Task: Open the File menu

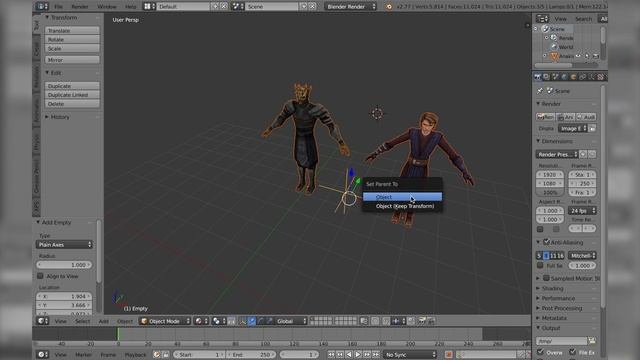Action: [x=59, y=7]
